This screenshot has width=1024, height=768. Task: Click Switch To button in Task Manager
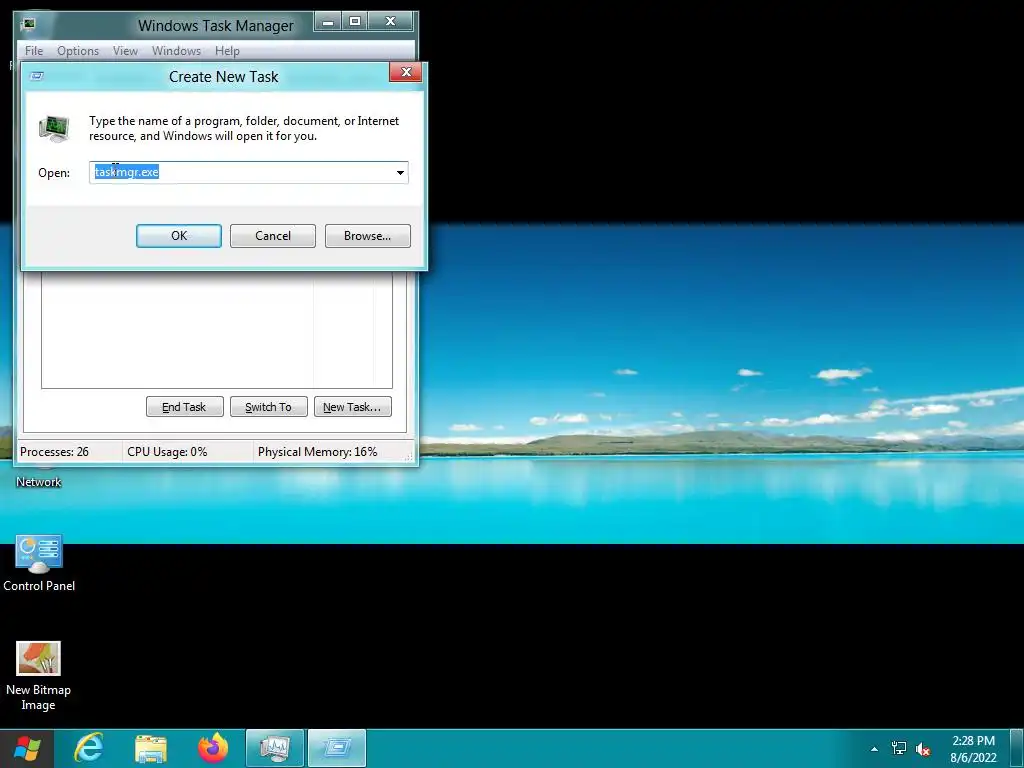tap(268, 407)
